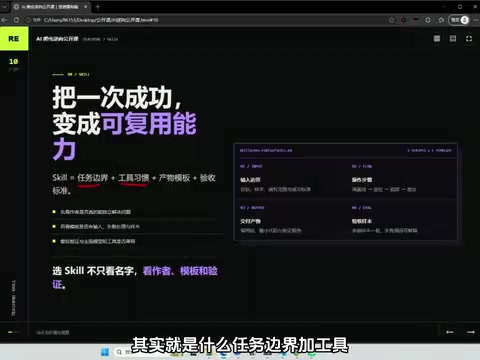This screenshot has height=360, width=480.
Task: Close the current browser tab
Action: (x=86, y=6)
